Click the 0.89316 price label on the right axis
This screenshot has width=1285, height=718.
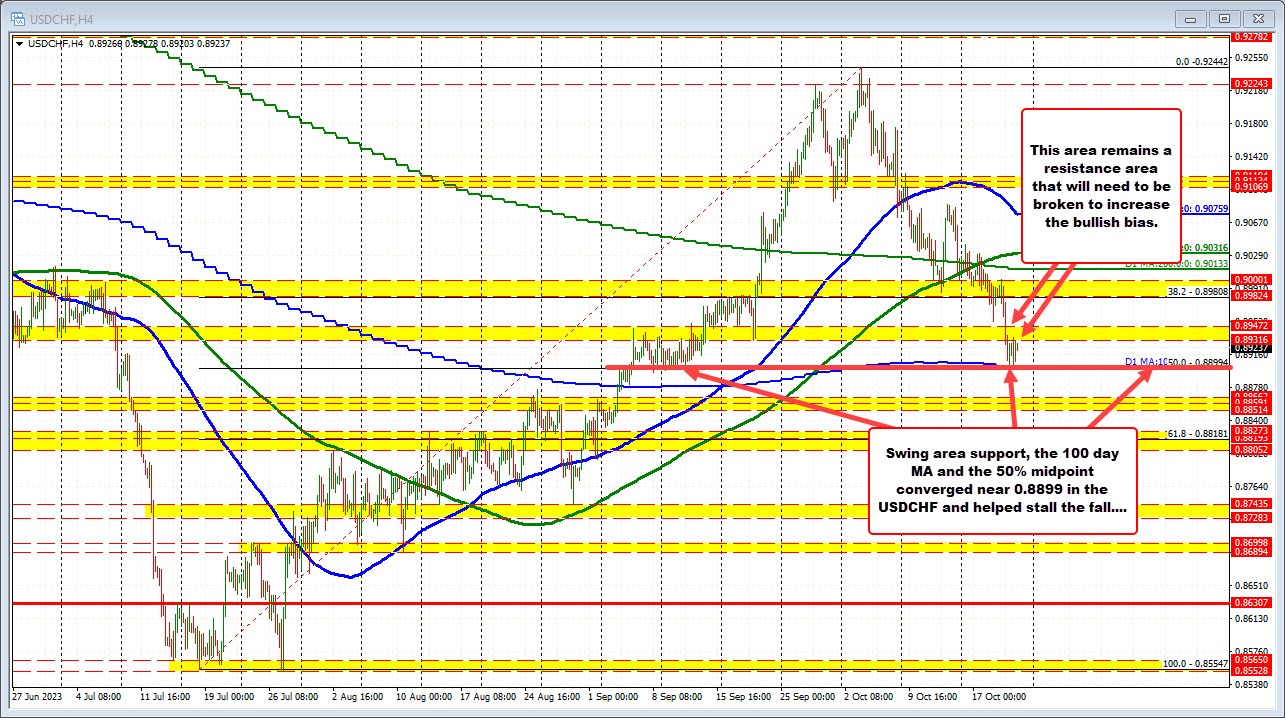coord(1253,340)
